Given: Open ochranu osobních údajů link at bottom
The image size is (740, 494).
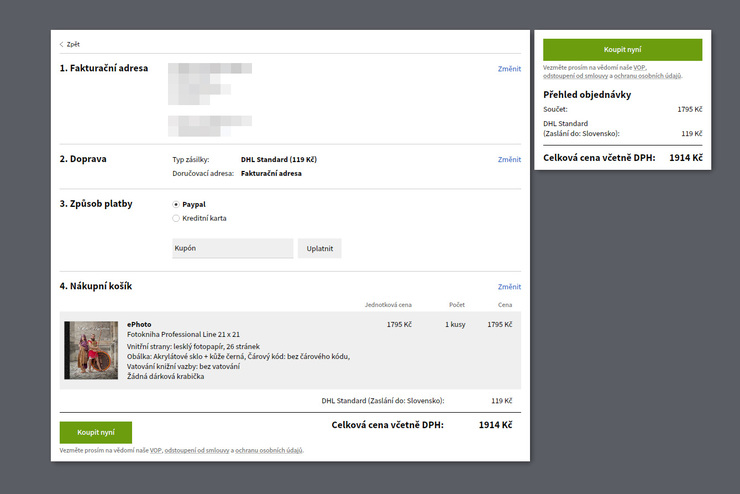Looking at the screenshot, I should (269, 450).
